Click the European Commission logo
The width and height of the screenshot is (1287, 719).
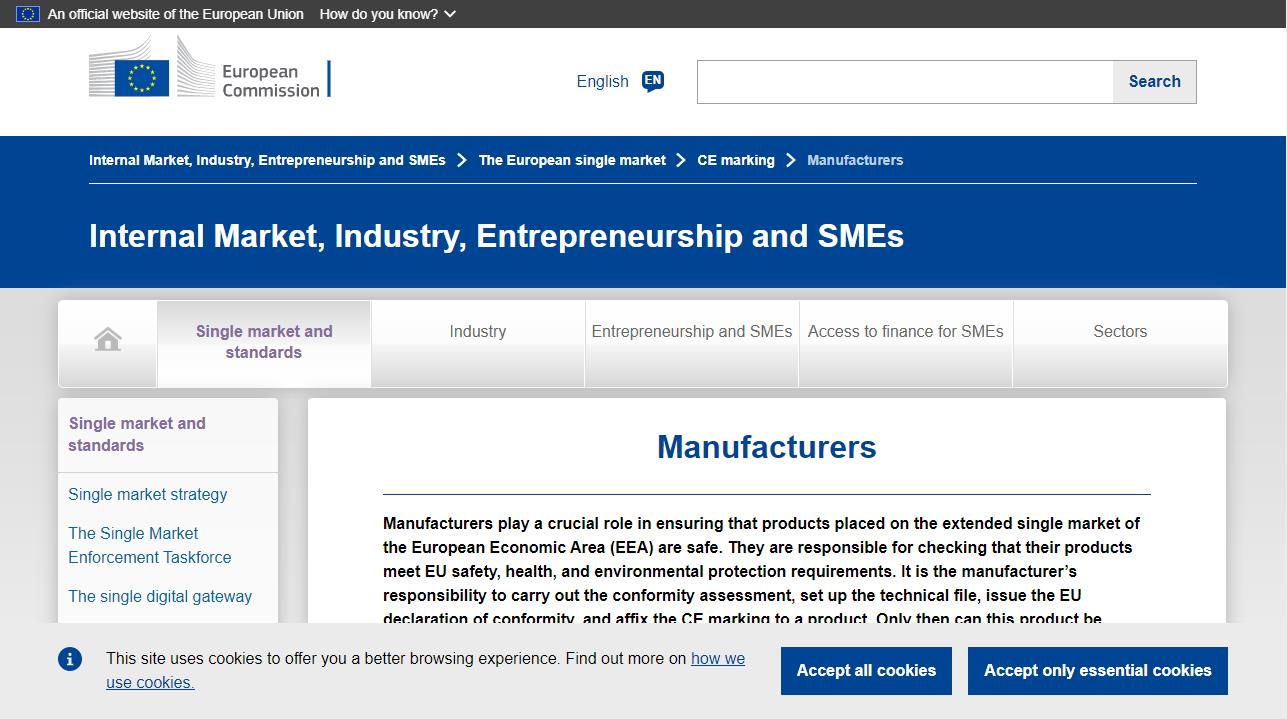pos(209,69)
